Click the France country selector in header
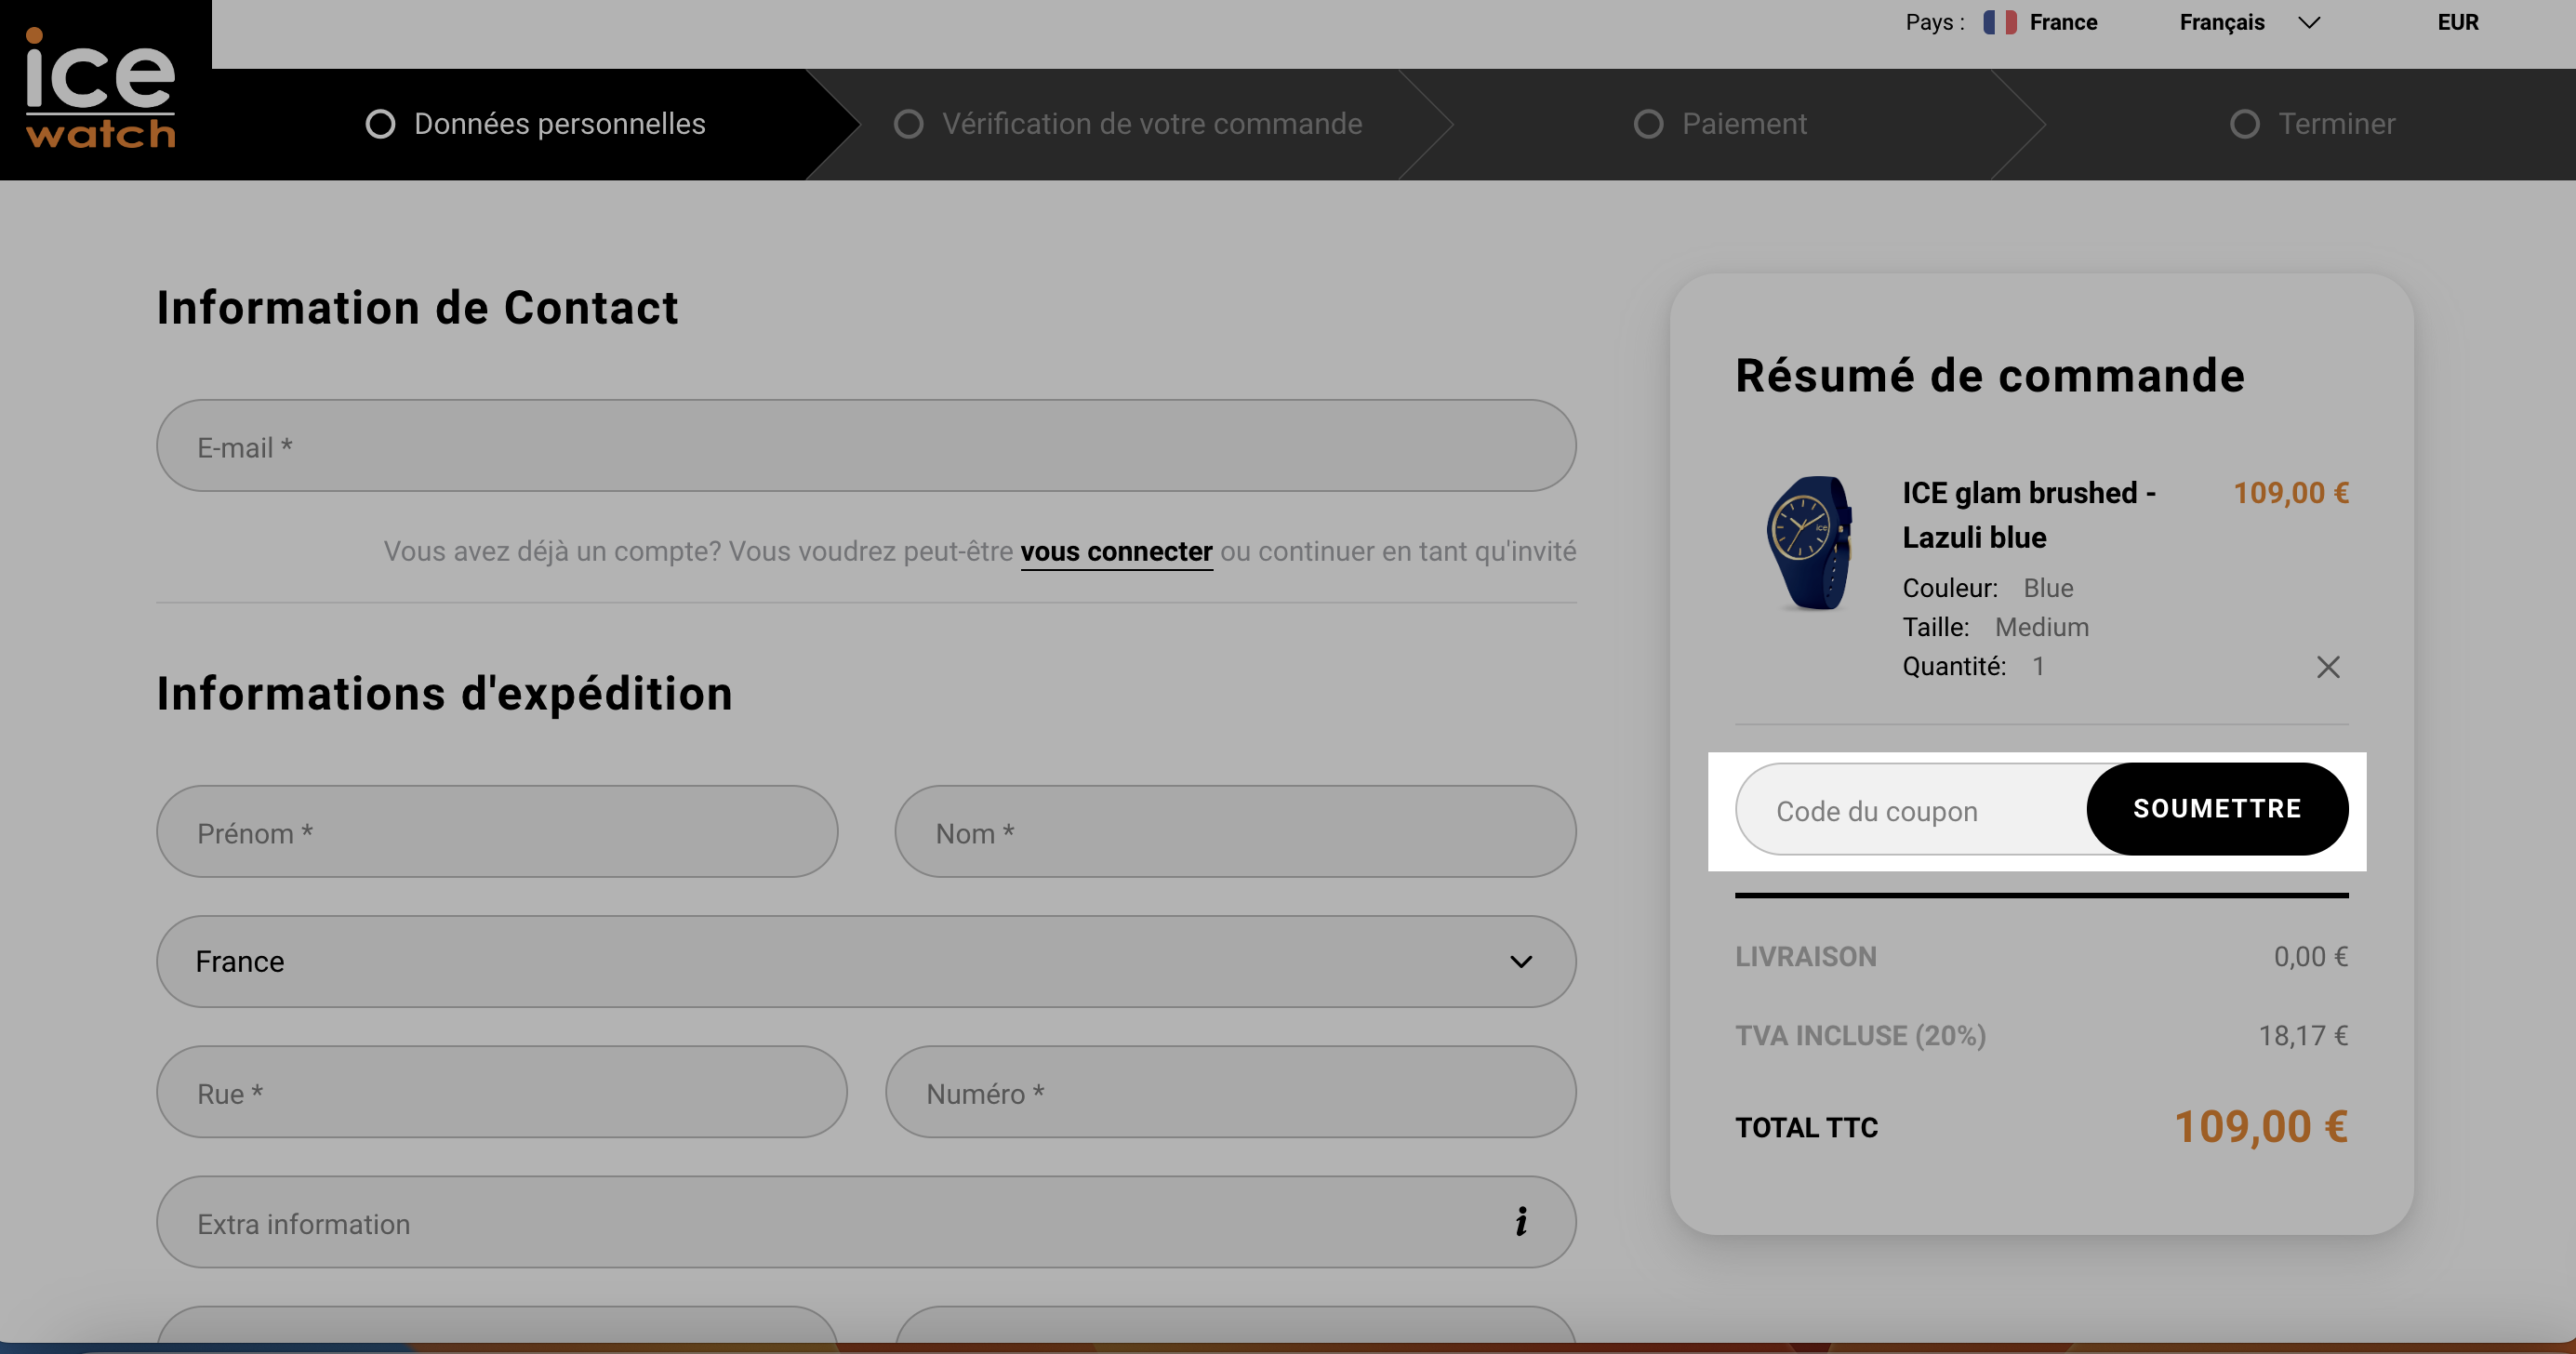Viewport: 2576px width, 1354px height. pyautogui.click(x=2040, y=22)
